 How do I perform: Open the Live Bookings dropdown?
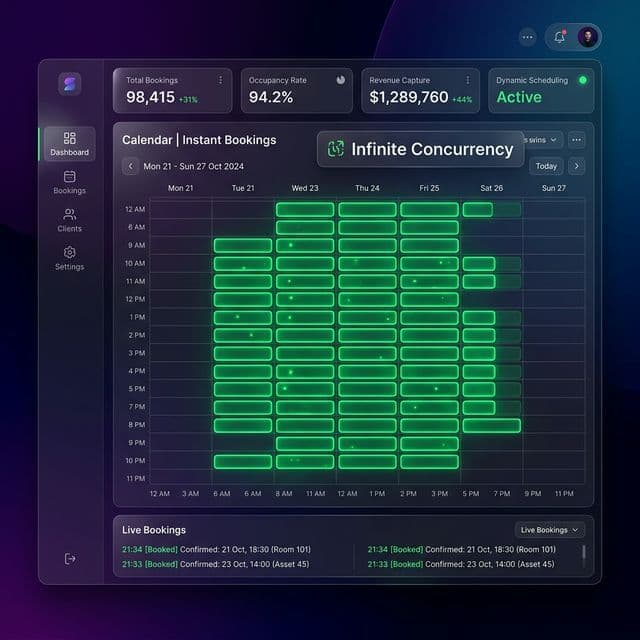[549, 530]
